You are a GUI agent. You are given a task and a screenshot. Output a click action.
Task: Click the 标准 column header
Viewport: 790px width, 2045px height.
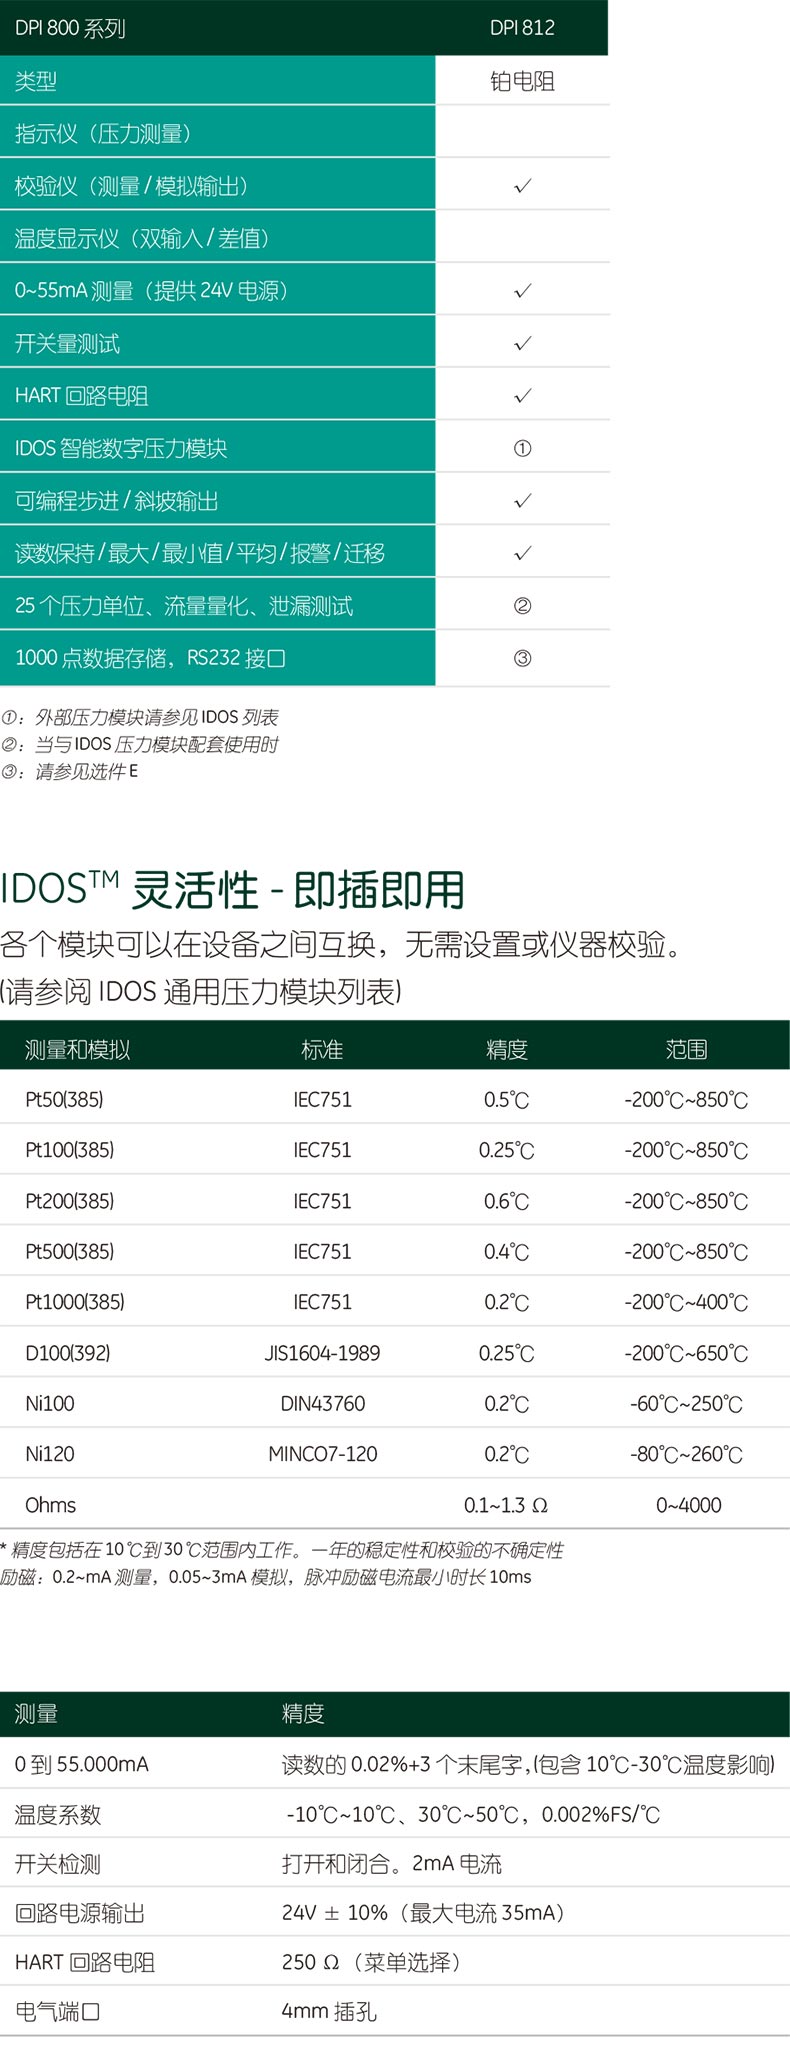(322, 1049)
